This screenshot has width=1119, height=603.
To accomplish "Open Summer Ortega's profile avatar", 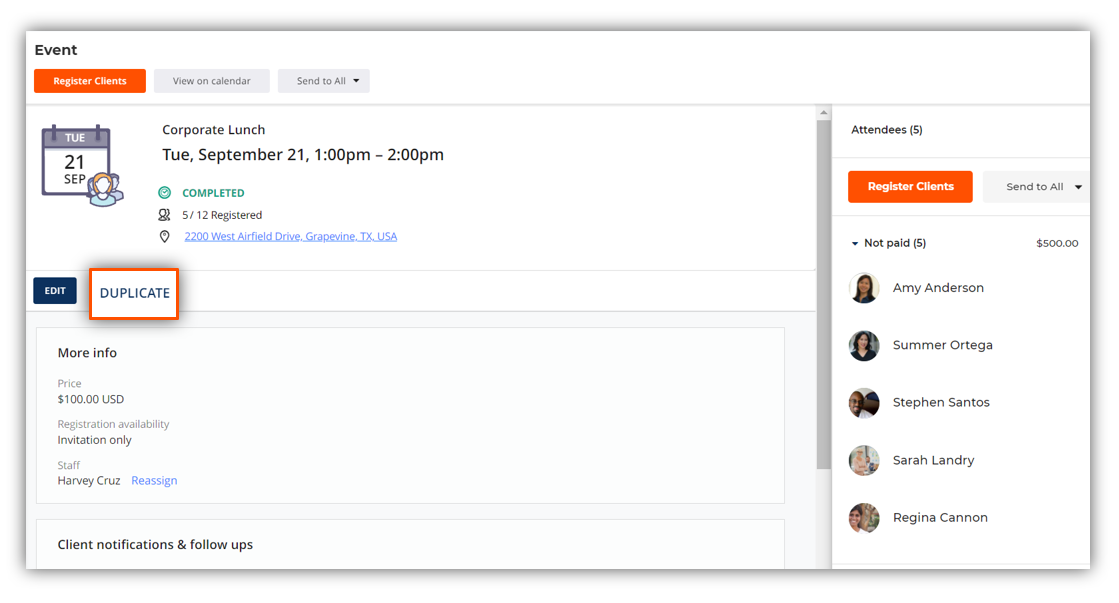I will coord(864,345).
